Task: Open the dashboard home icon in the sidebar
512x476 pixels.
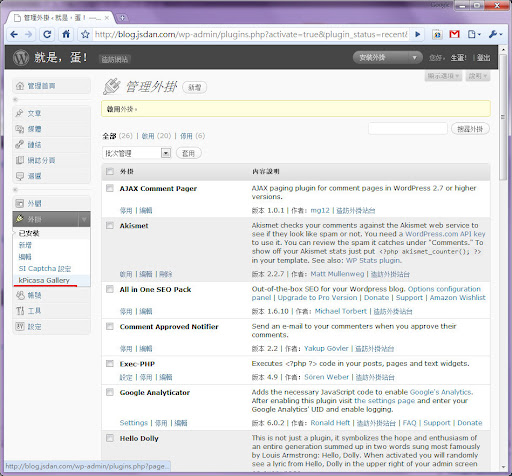Action: (x=20, y=86)
